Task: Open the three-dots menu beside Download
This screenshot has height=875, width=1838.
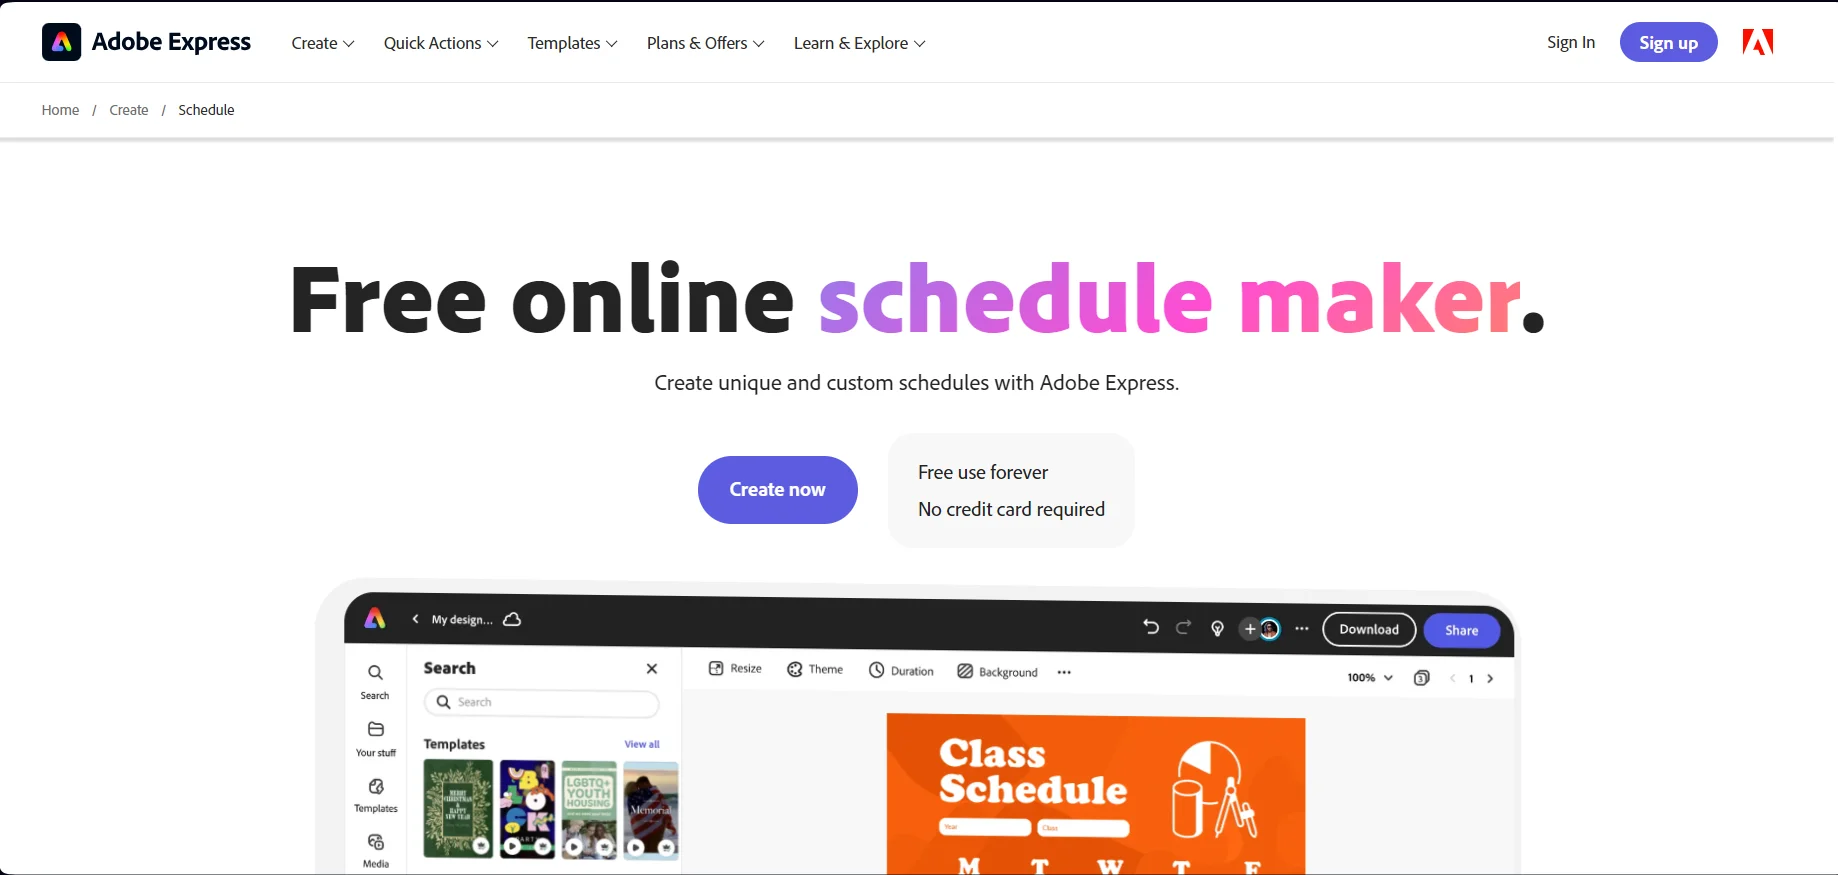Action: [x=1302, y=629]
